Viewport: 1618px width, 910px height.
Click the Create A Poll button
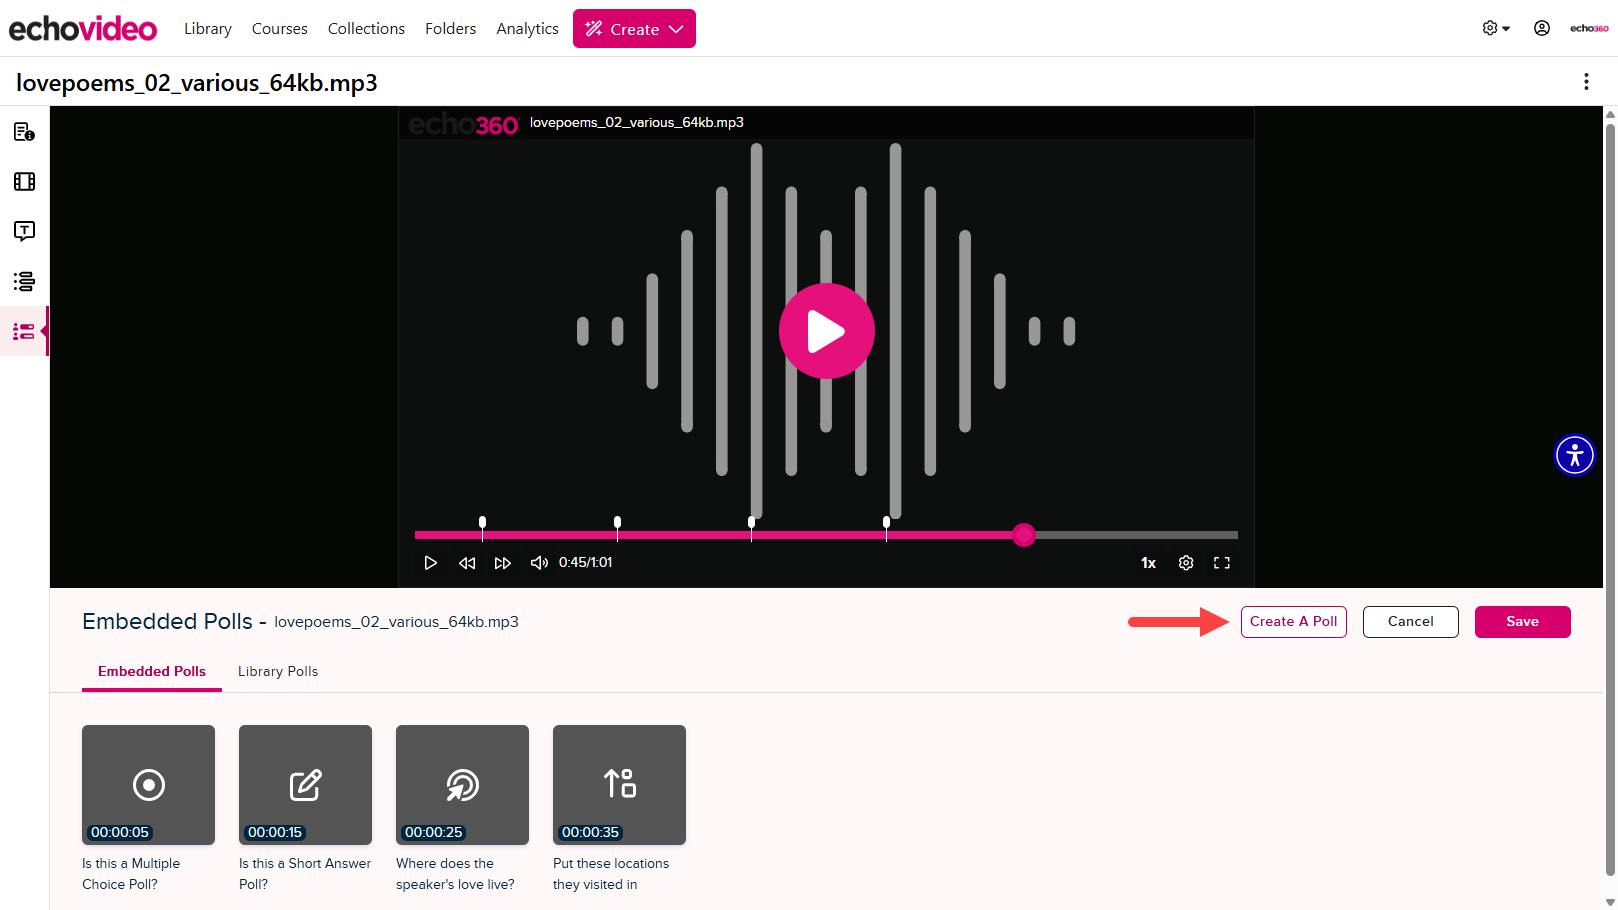point(1293,621)
